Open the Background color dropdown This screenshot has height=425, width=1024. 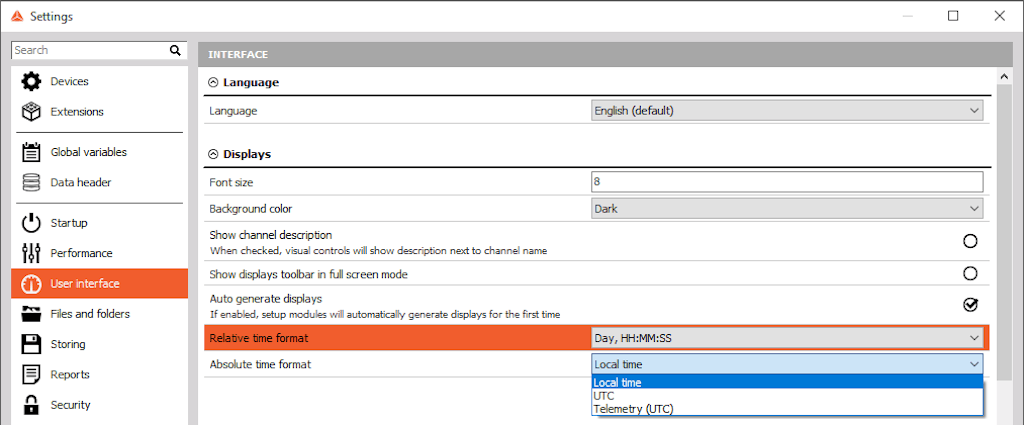click(x=787, y=209)
